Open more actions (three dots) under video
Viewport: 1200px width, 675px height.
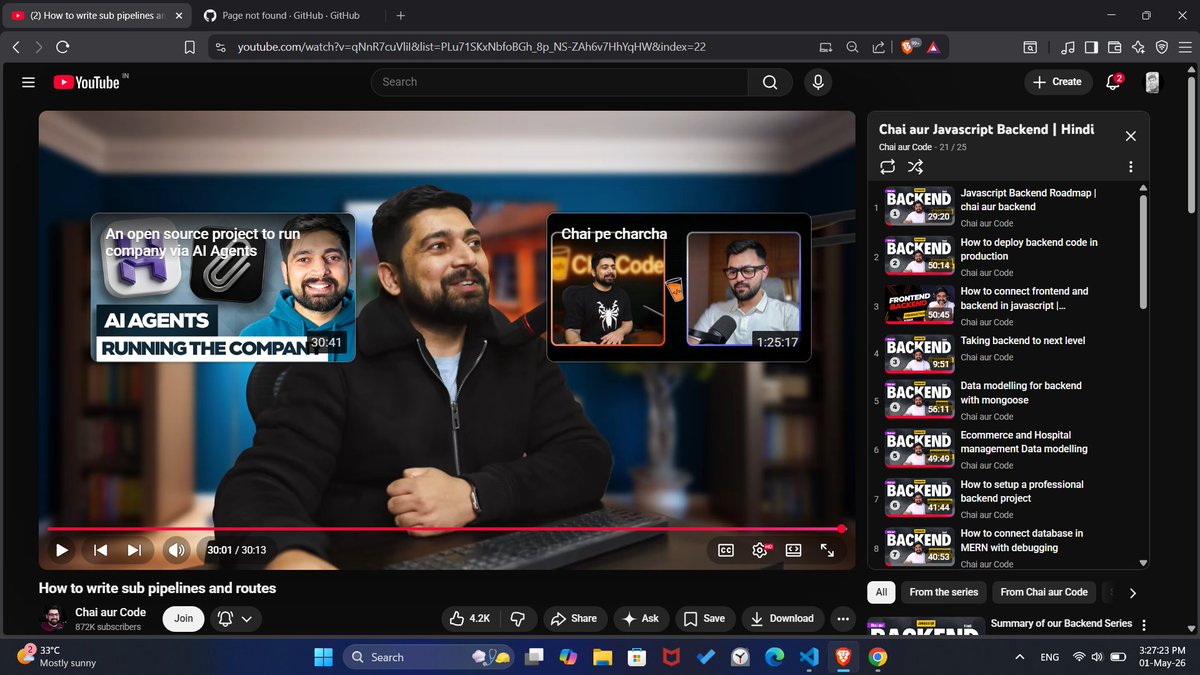tap(843, 618)
